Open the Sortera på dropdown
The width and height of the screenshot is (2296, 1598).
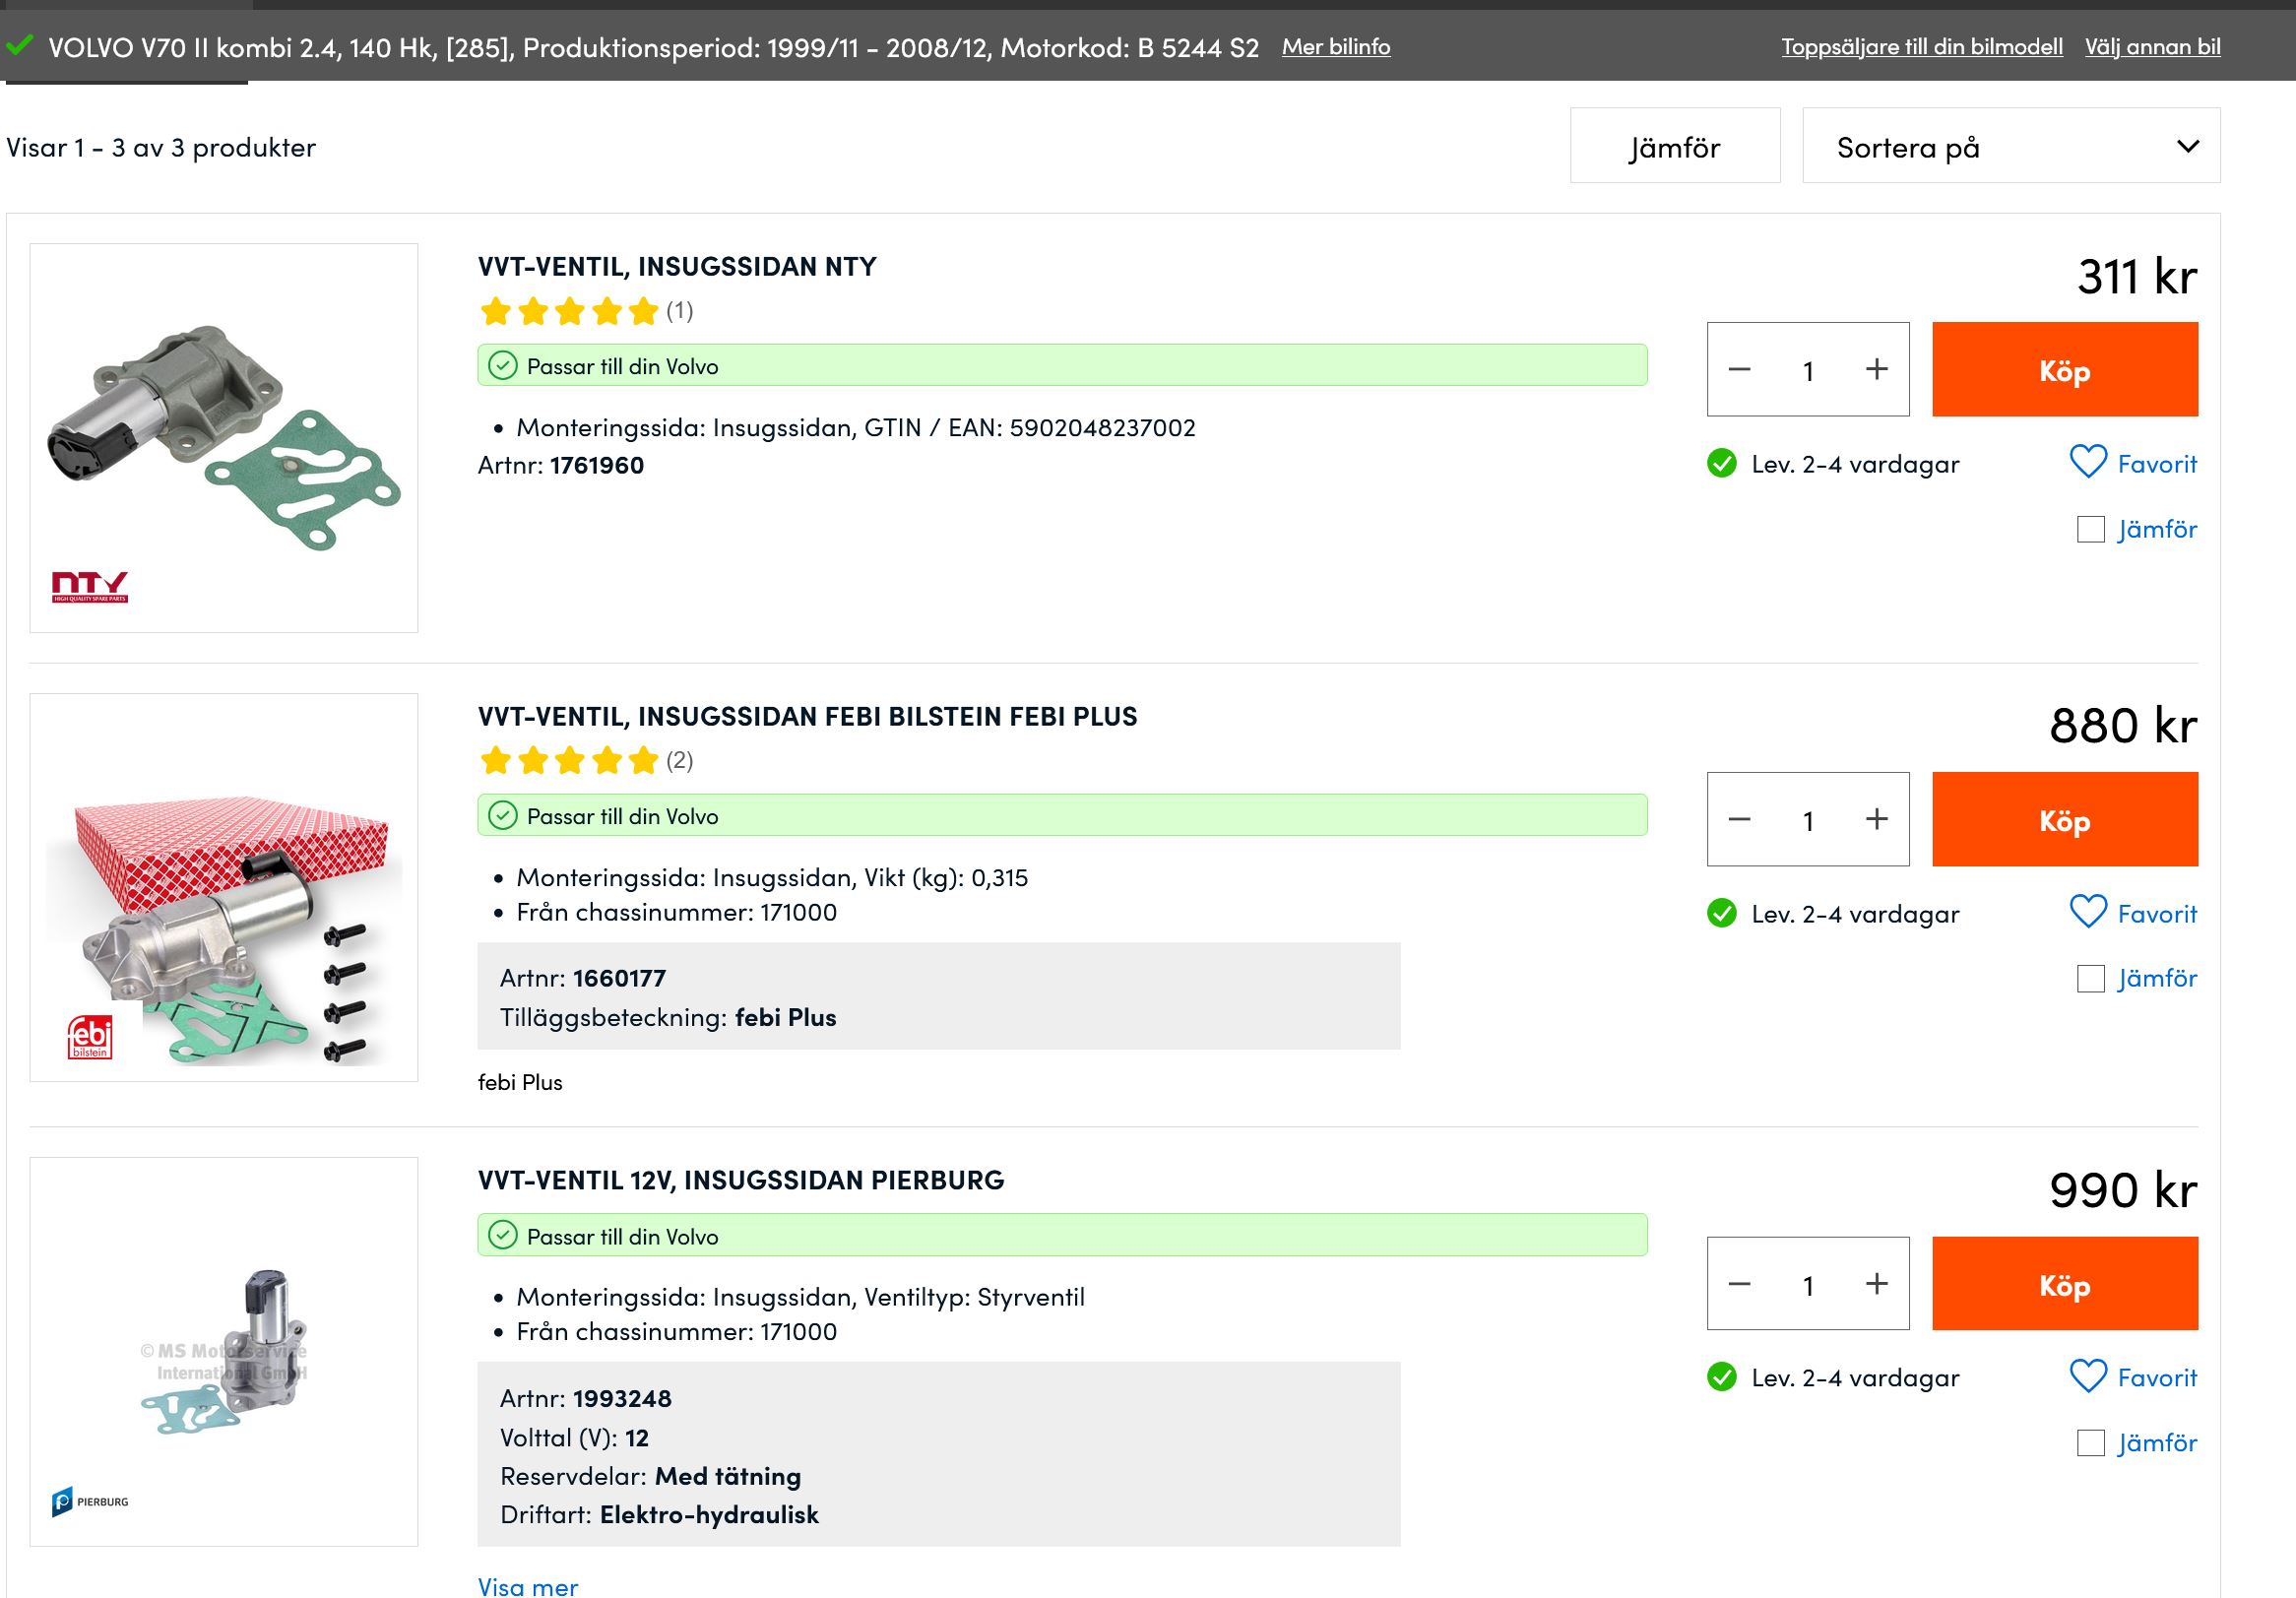(2010, 146)
